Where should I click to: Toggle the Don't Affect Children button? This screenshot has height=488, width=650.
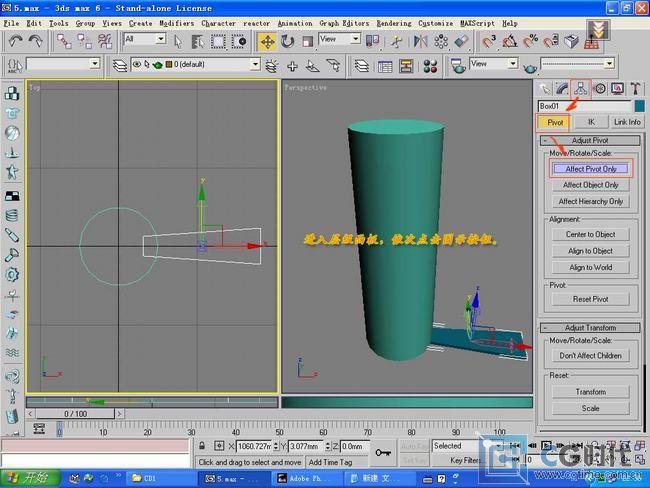pos(591,356)
